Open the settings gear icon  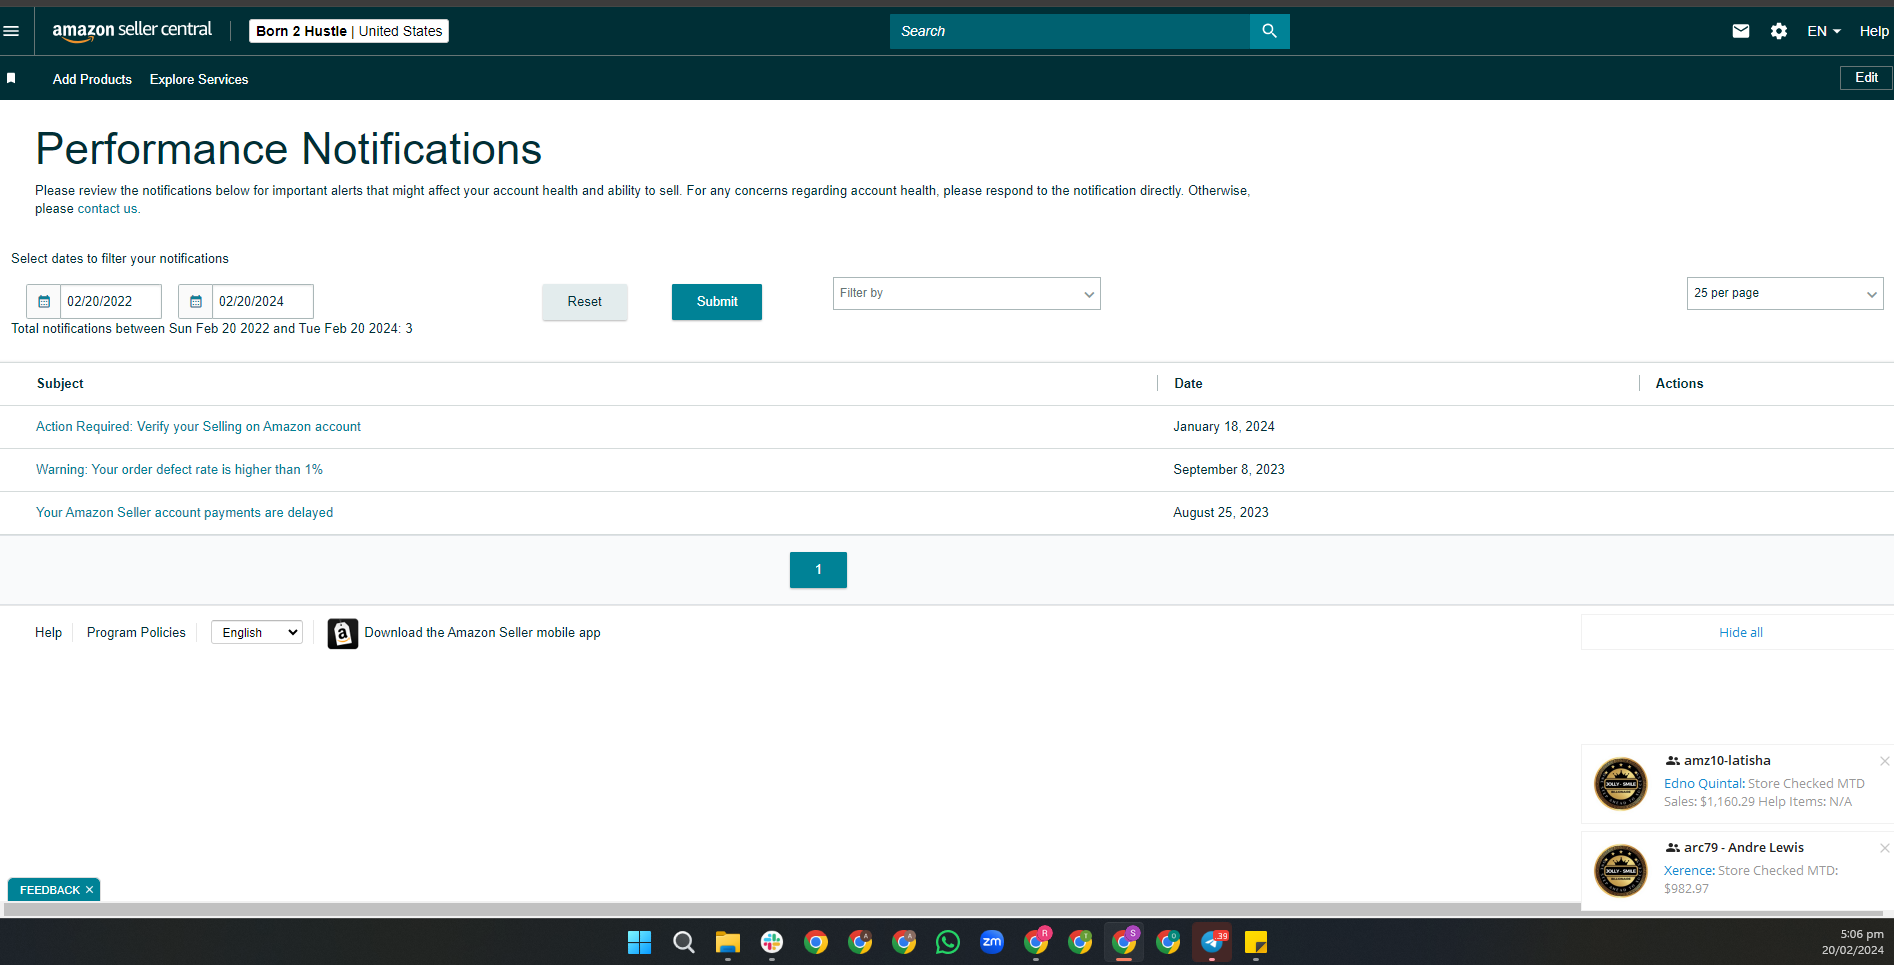[1779, 31]
